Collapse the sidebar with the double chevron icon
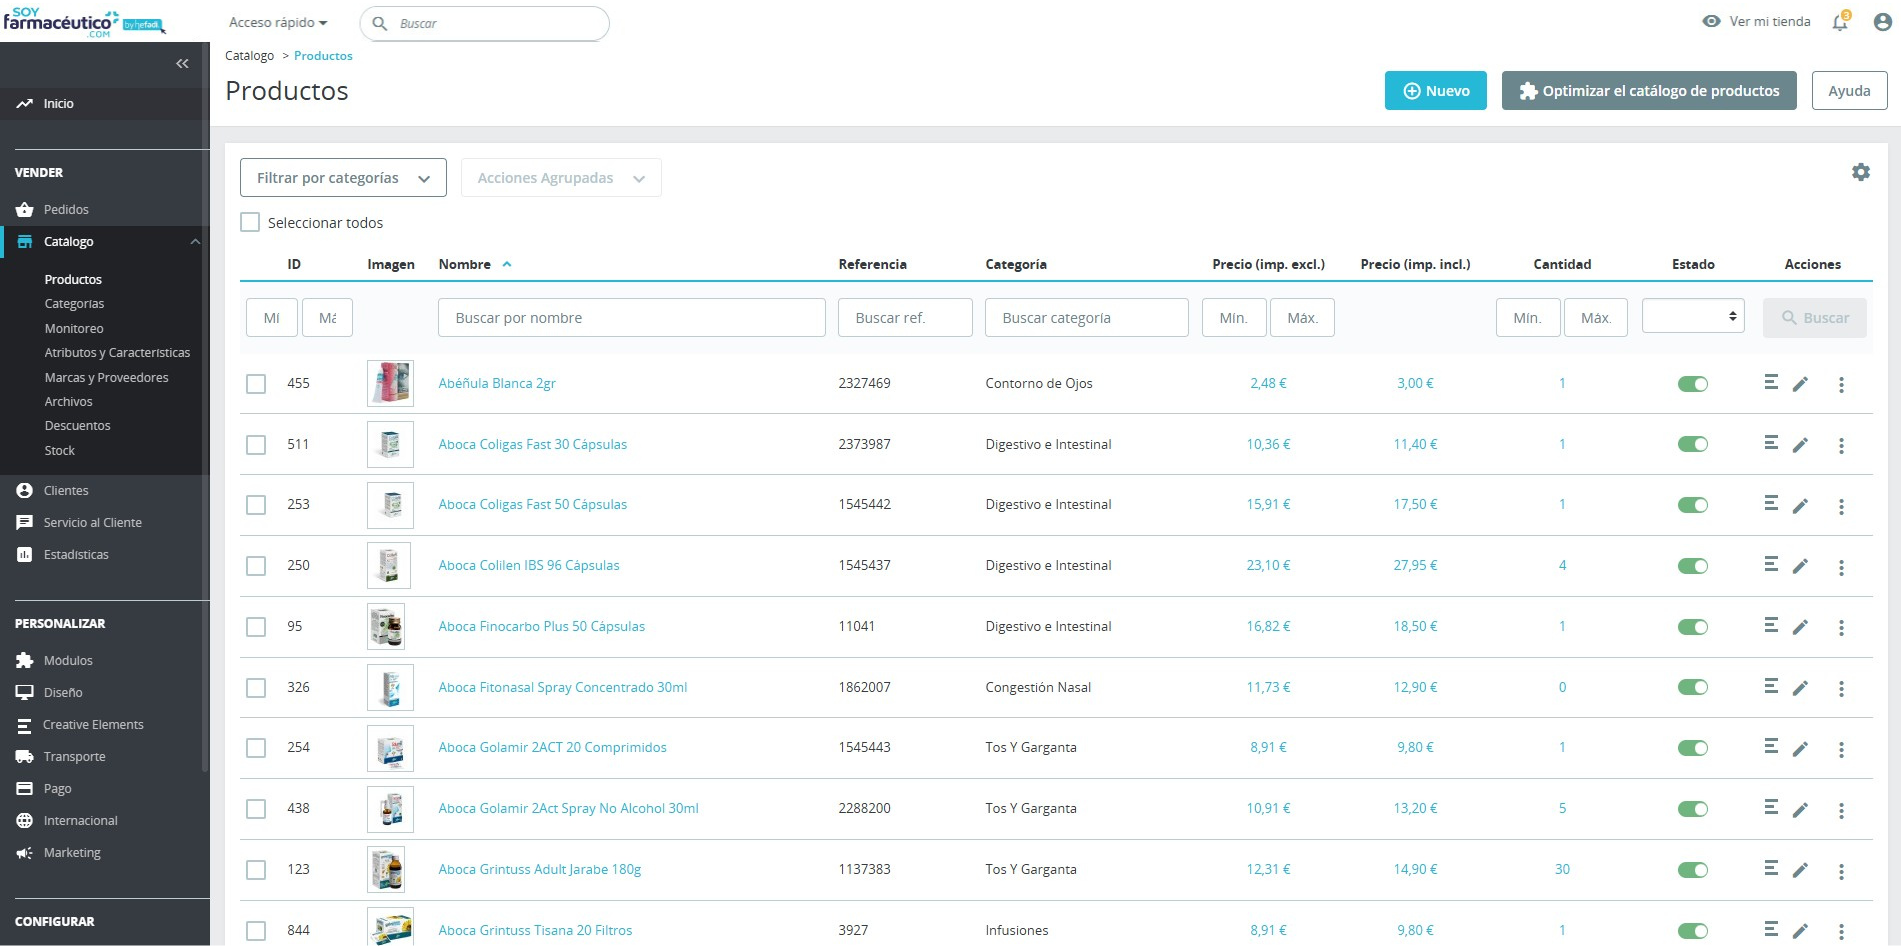Screen dimensions: 1901x946 (x=182, y=64)
